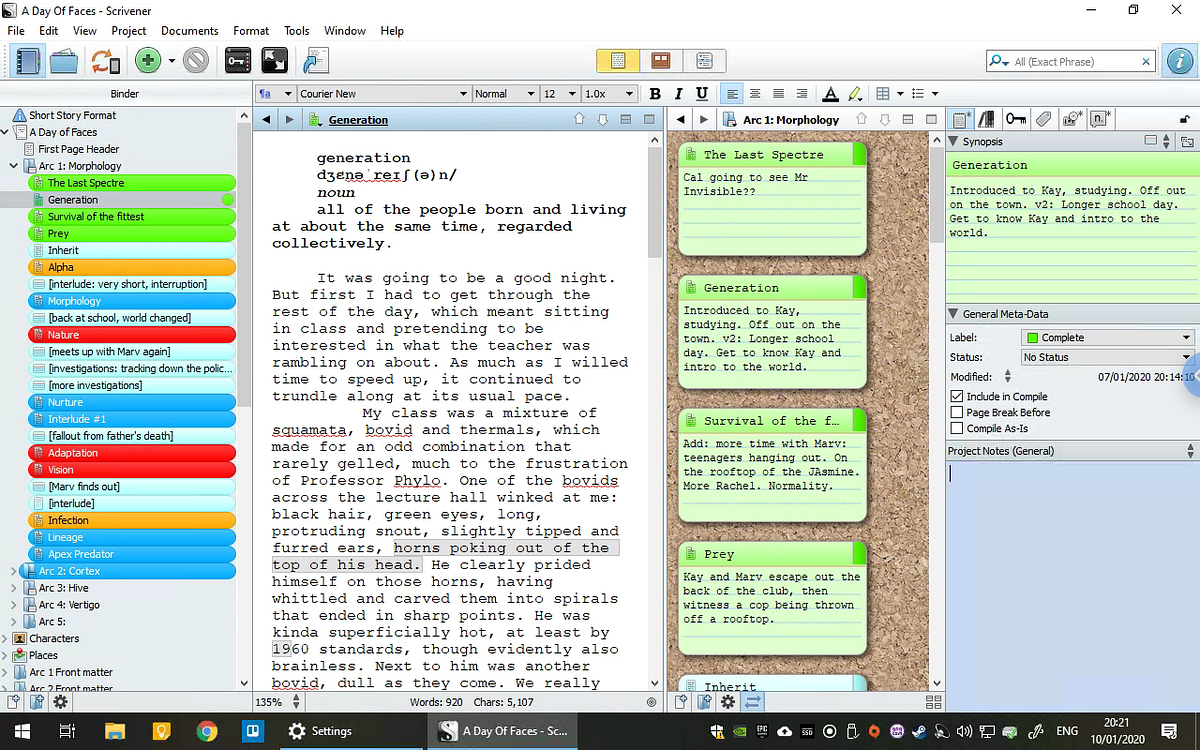Image resolution: width=1200 pixels, height=750 pixels.
Task: Show Keywords key pane in Inspector
Action: [x=1015, y=119]
